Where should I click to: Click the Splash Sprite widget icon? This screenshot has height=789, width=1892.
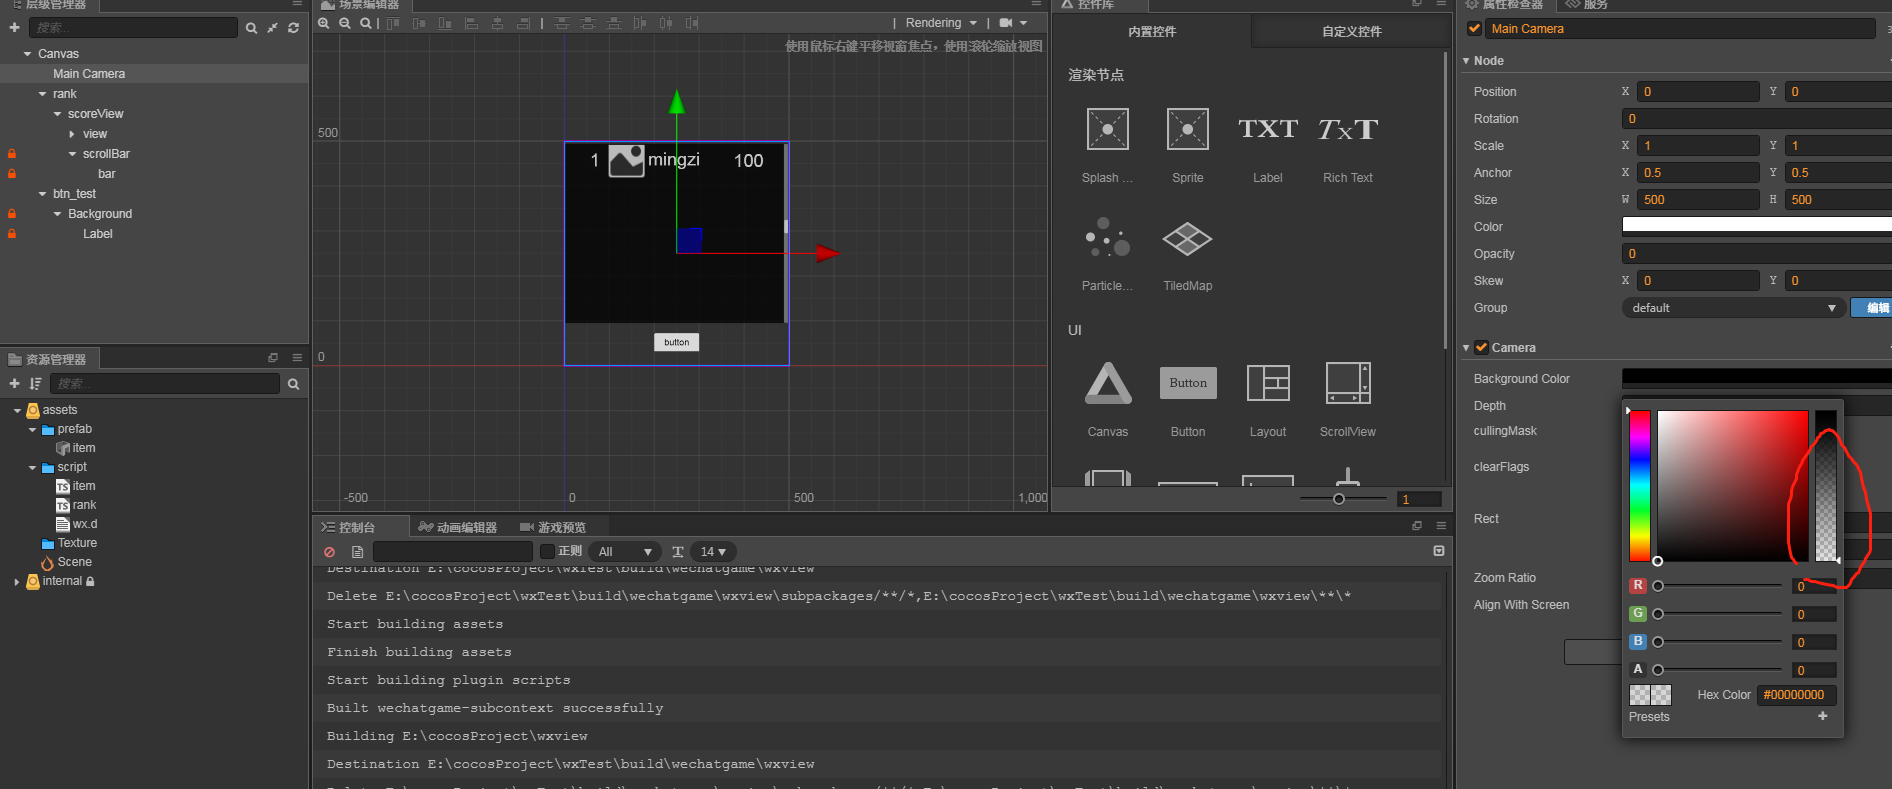(x=1107, y=129)
